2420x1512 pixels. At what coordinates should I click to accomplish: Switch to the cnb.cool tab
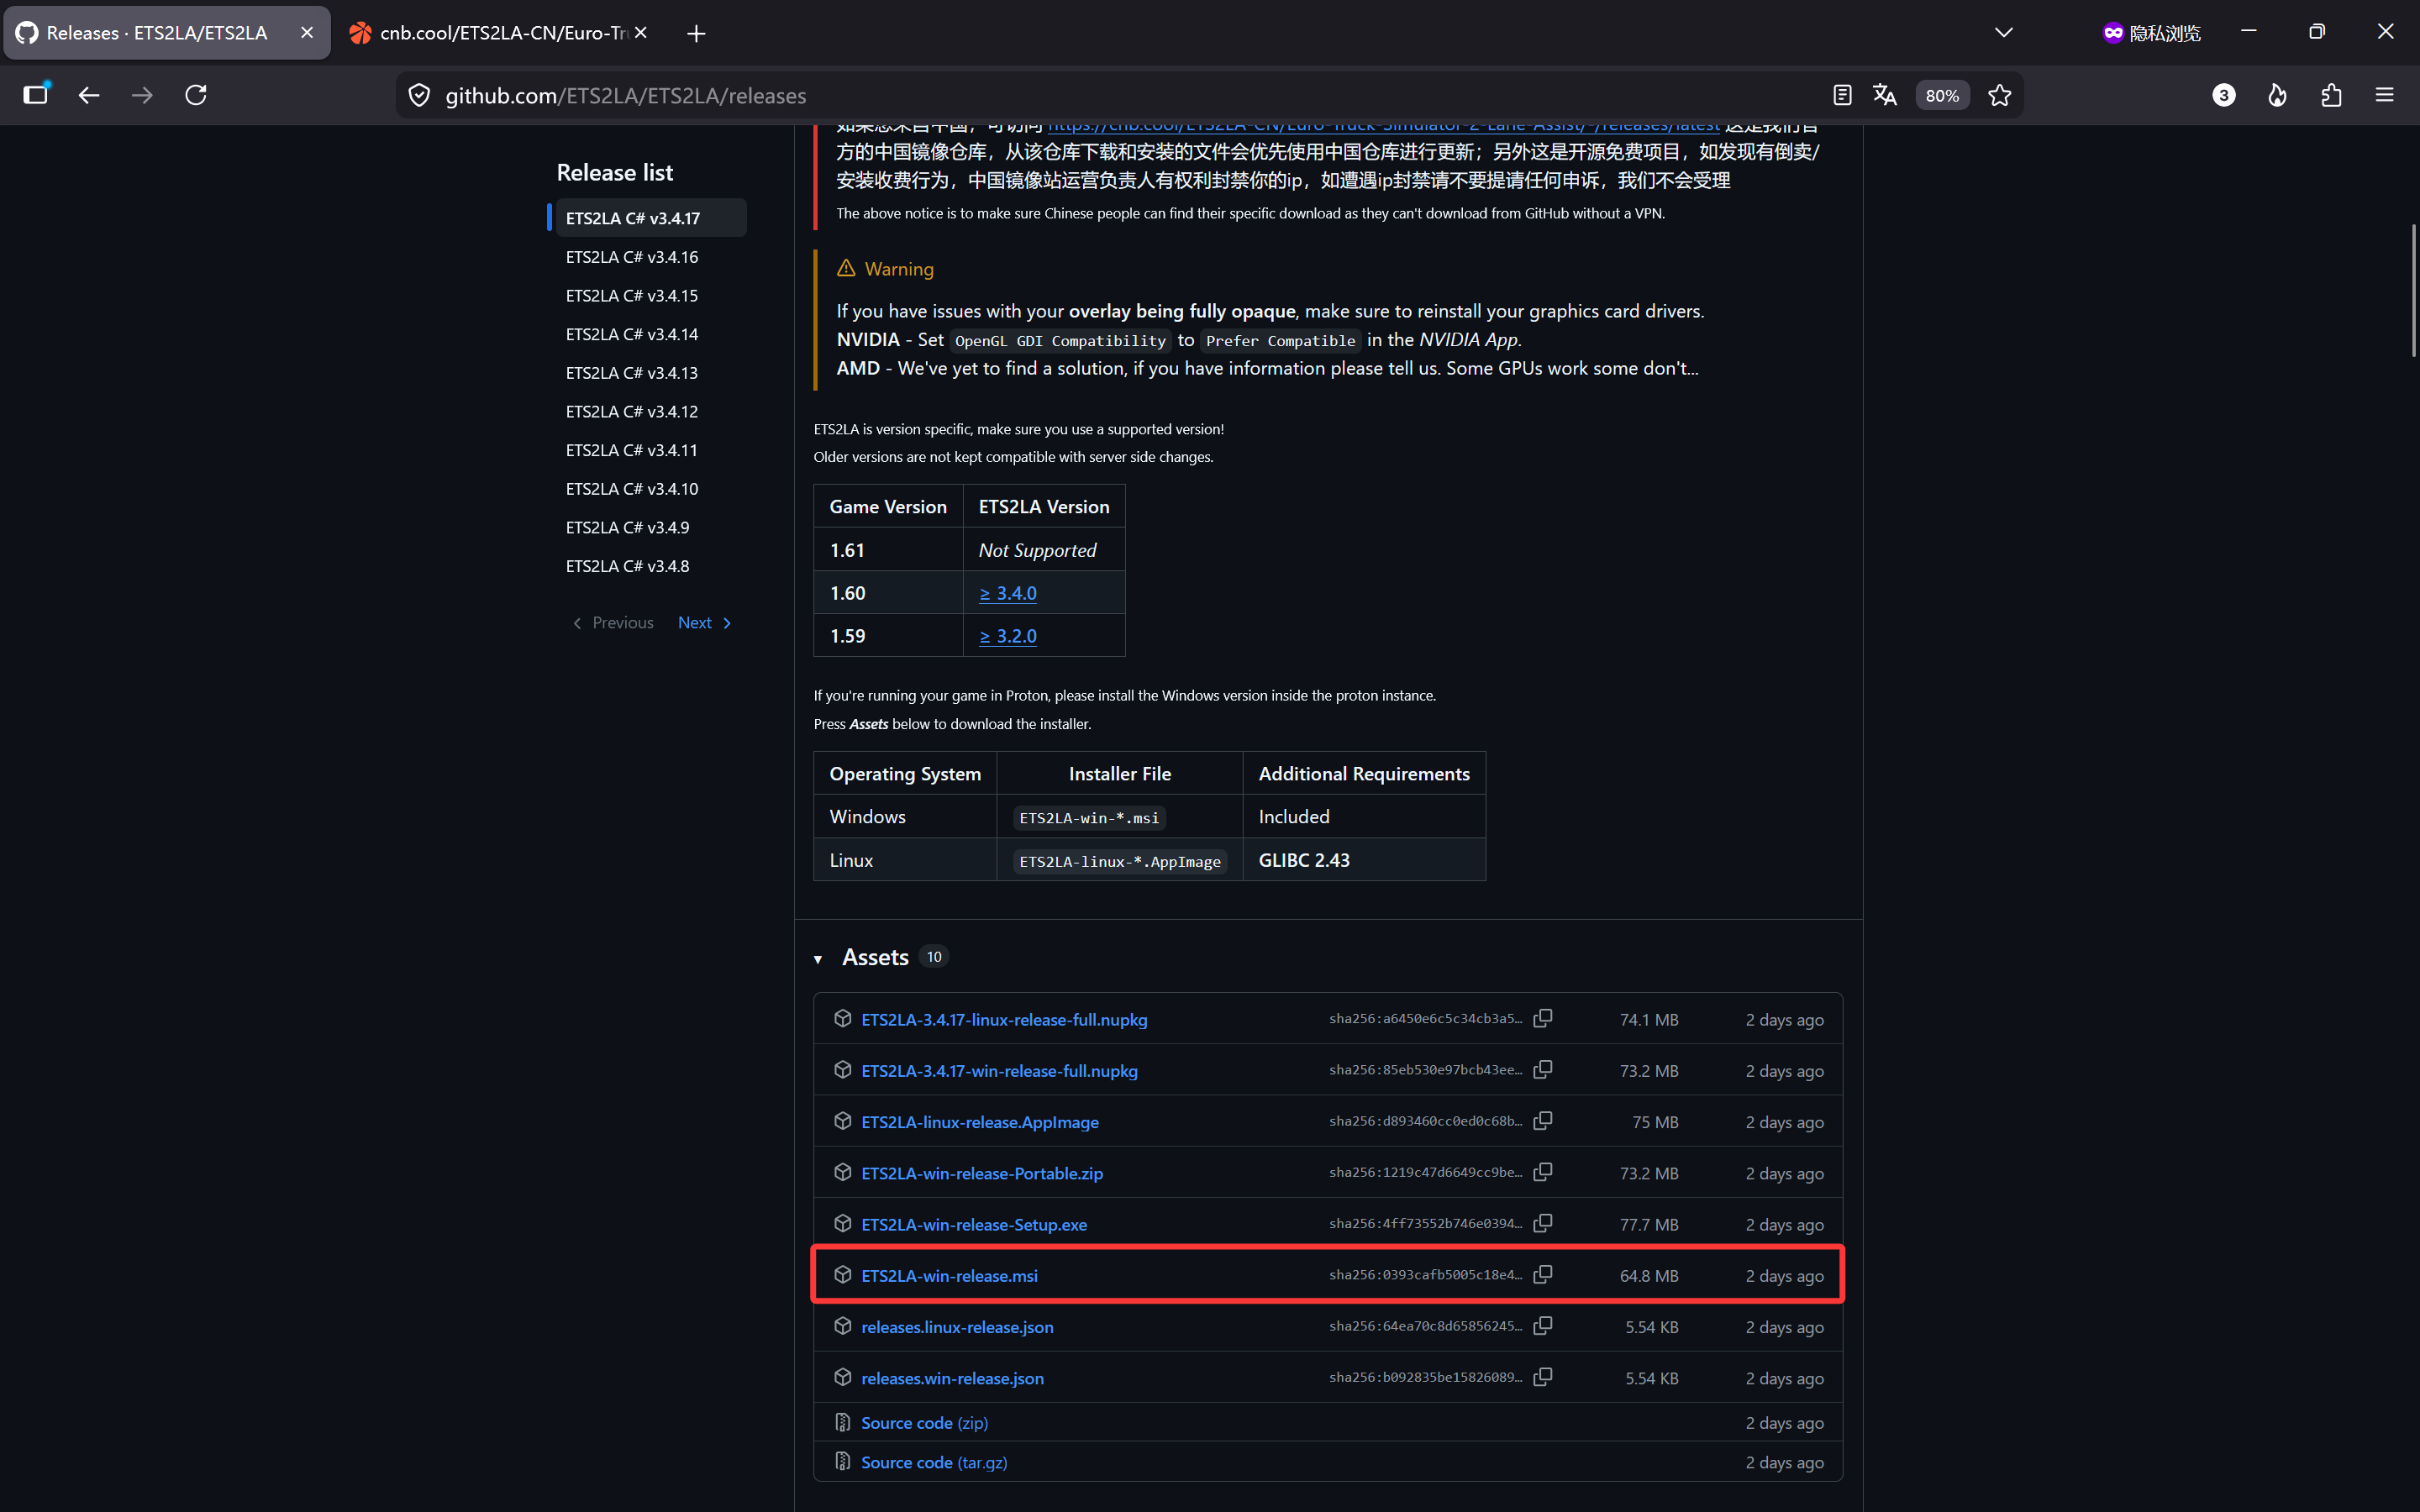pyautogui.click(x=498, y=33)
